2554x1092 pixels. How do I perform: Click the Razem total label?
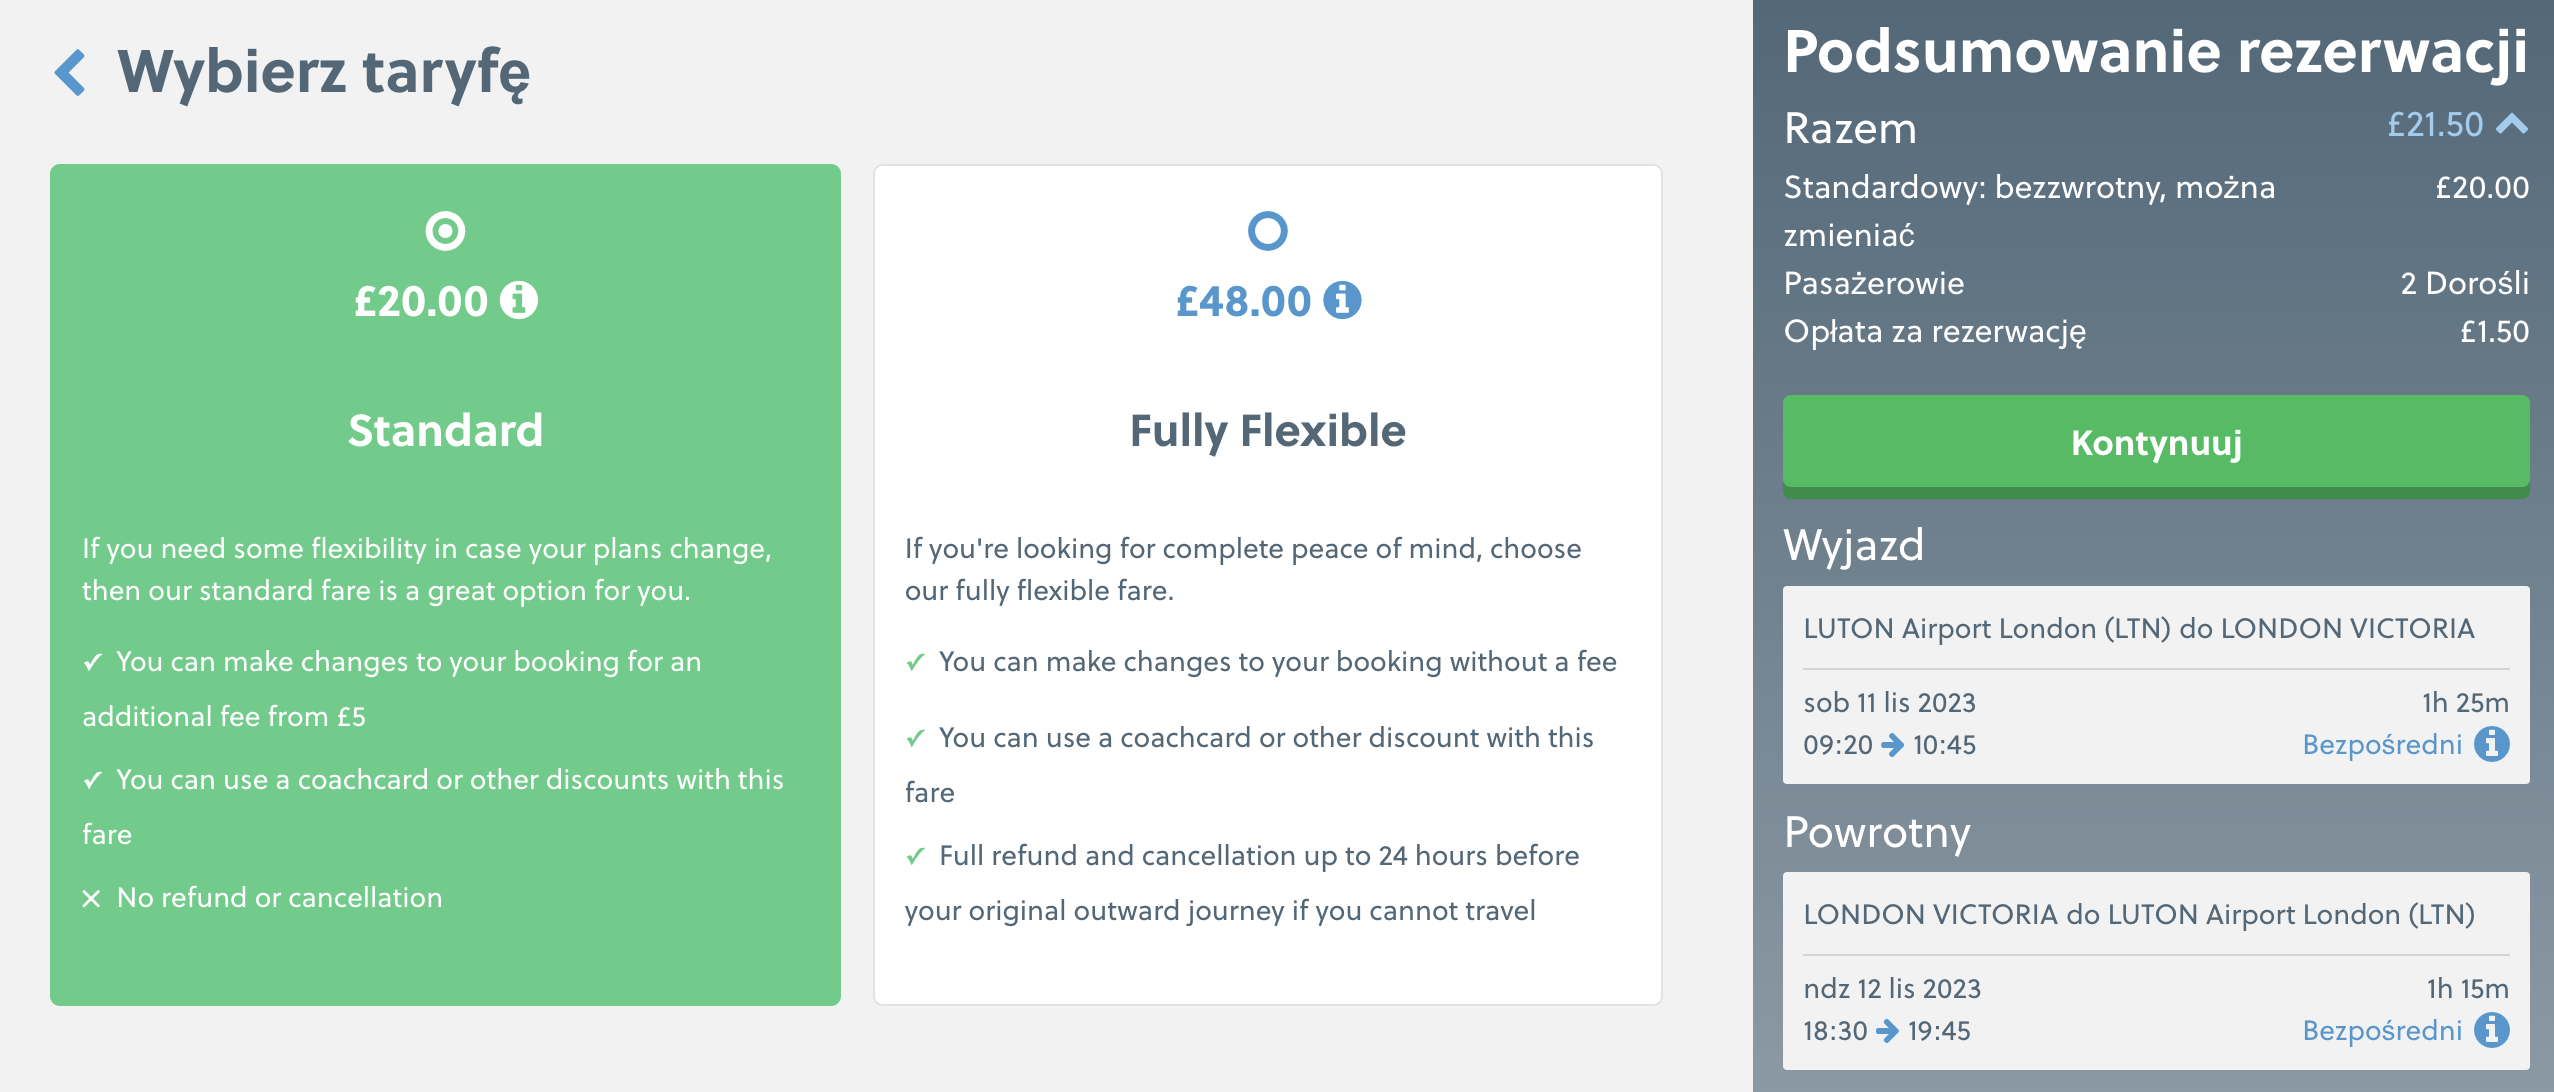pyautogui.click(x=1850, y=129)
